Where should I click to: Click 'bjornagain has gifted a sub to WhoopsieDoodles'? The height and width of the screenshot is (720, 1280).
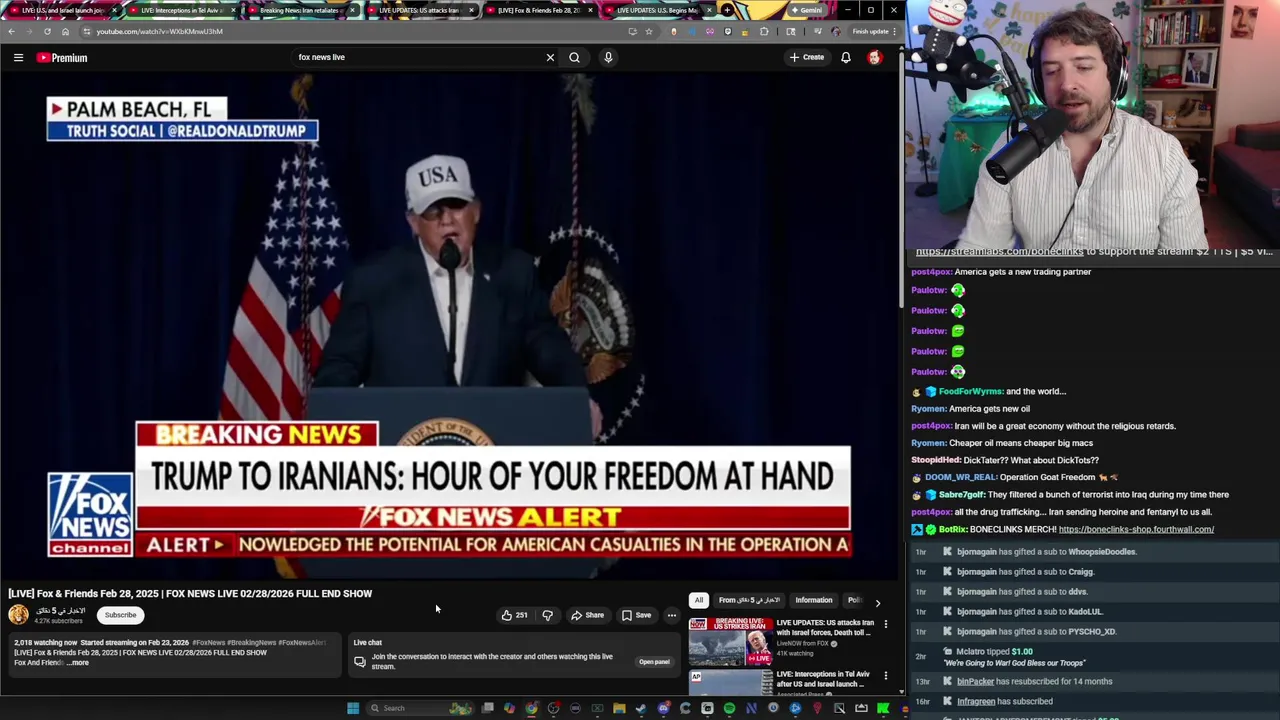click(1046, 552)
